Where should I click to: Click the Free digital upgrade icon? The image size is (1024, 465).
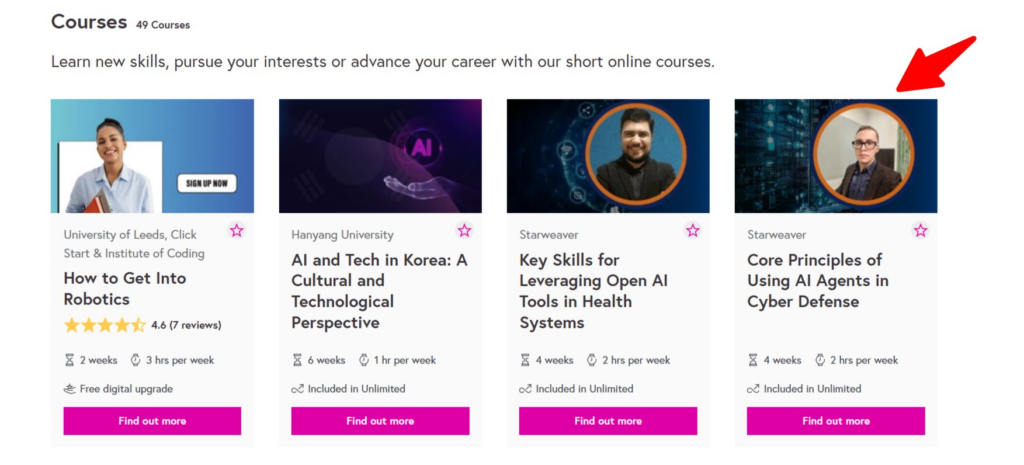click(70, 389)
